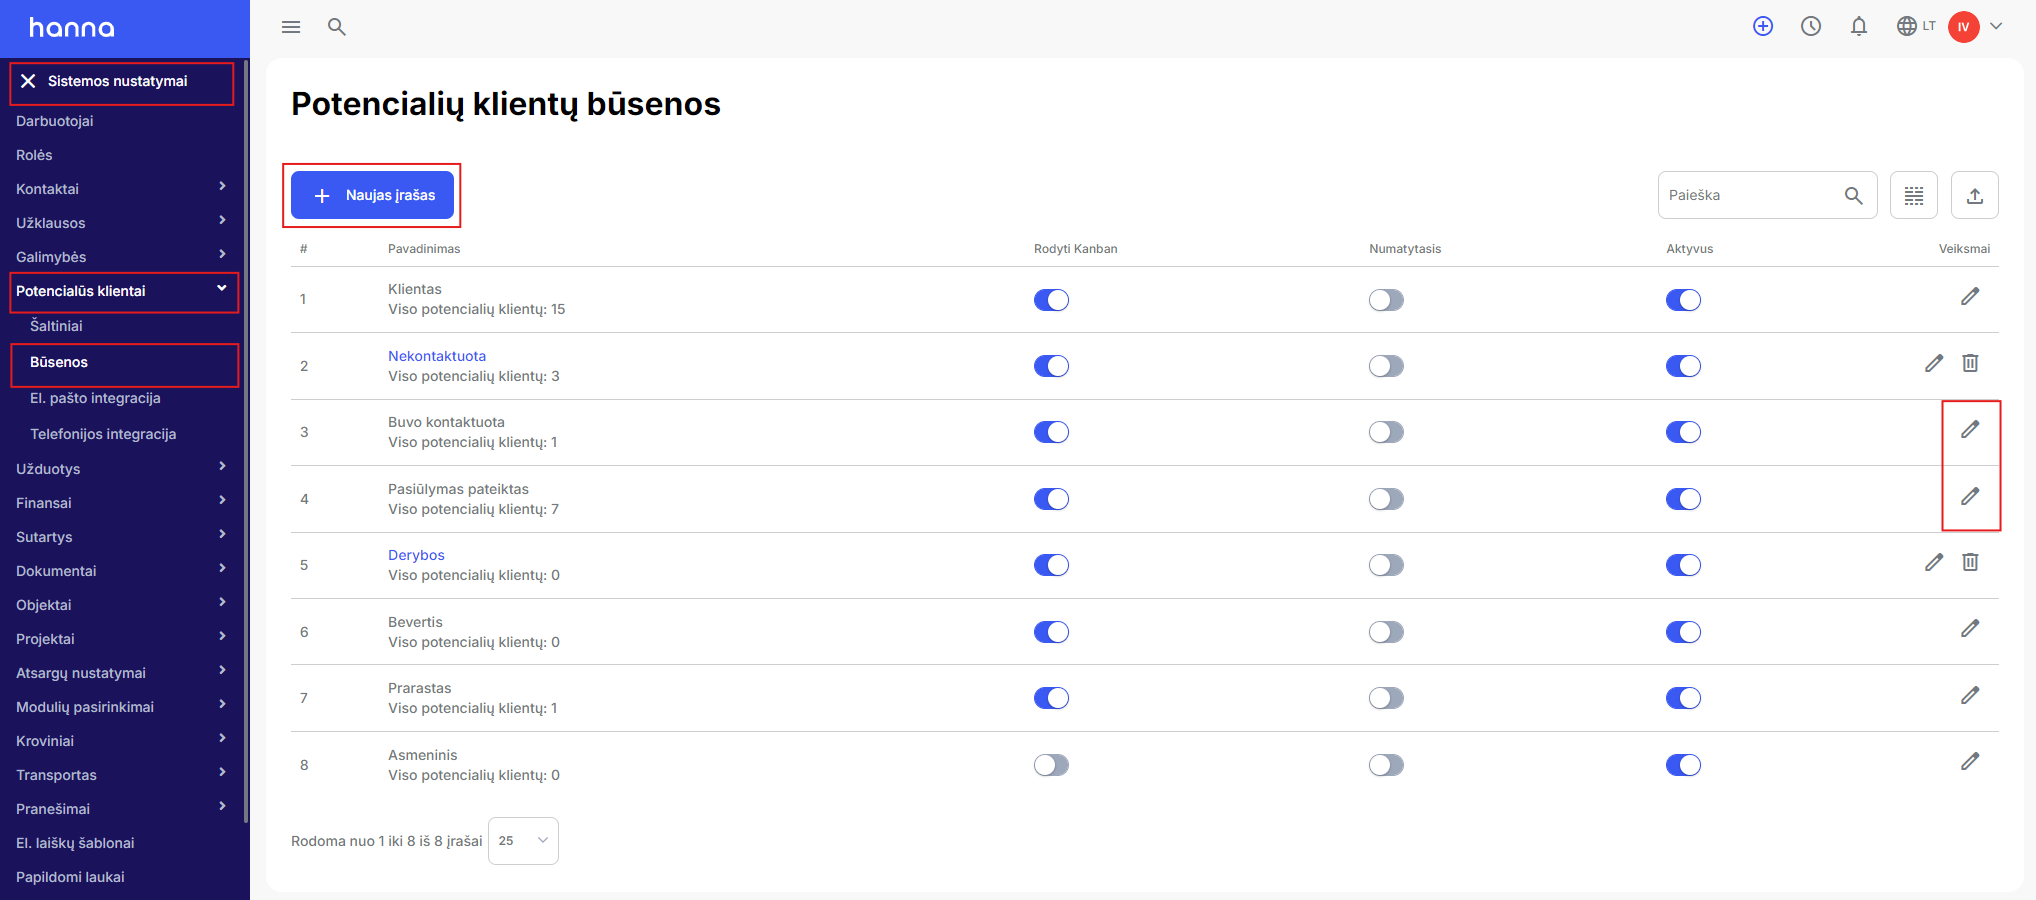
Task: Open the Nekontaktuota link
Action: tap(437, 356)
